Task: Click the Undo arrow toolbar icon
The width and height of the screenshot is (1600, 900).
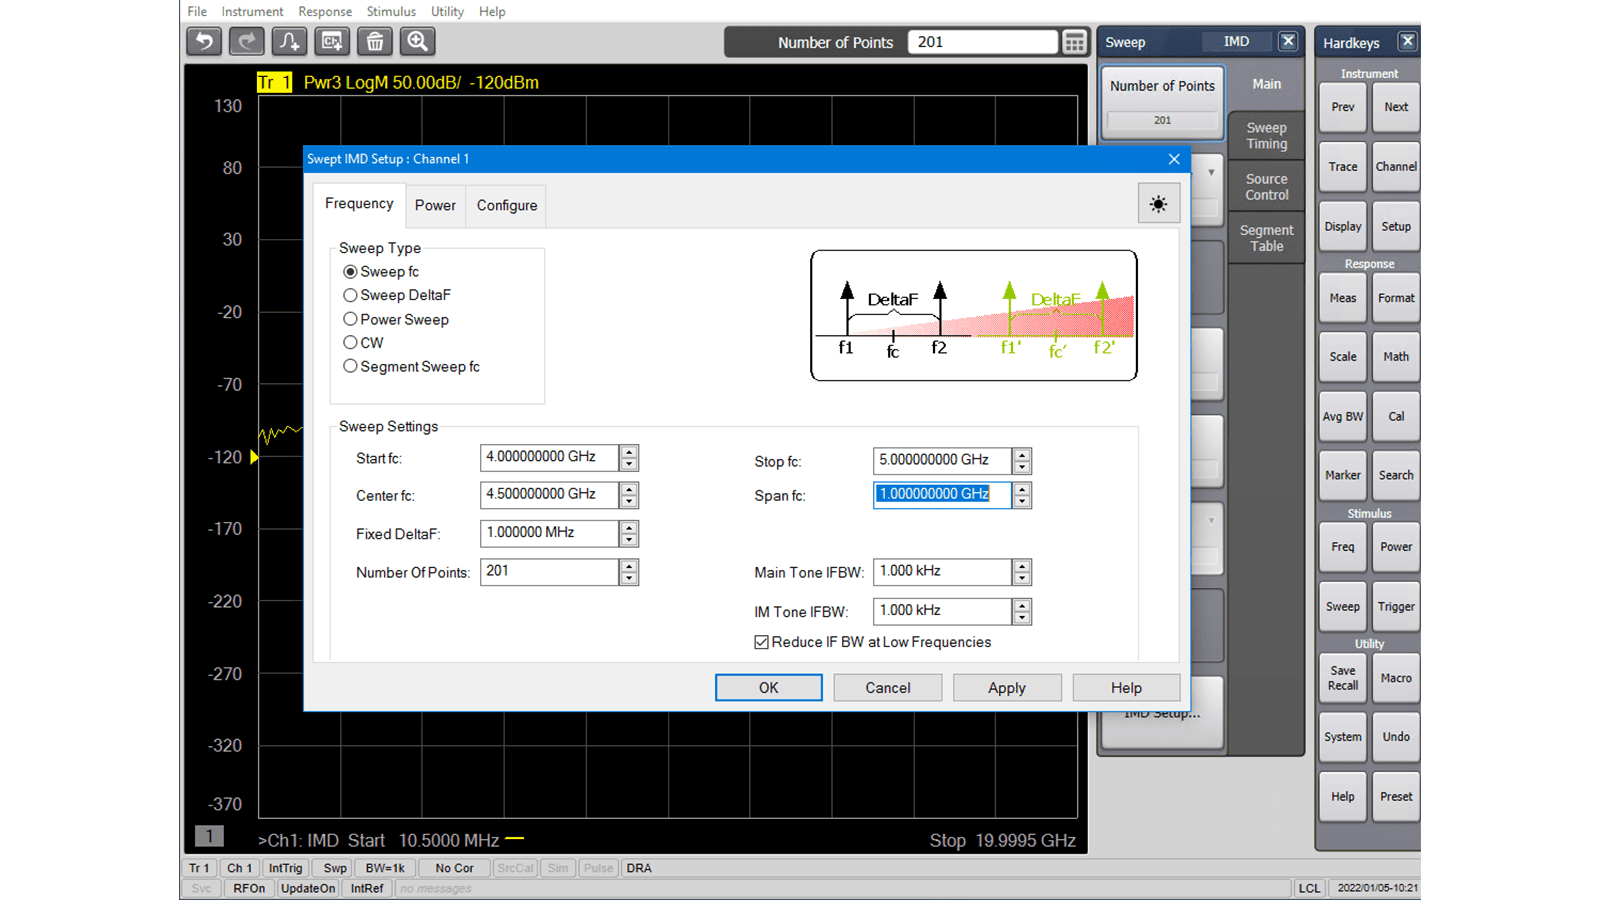Action: click(203, 41)
